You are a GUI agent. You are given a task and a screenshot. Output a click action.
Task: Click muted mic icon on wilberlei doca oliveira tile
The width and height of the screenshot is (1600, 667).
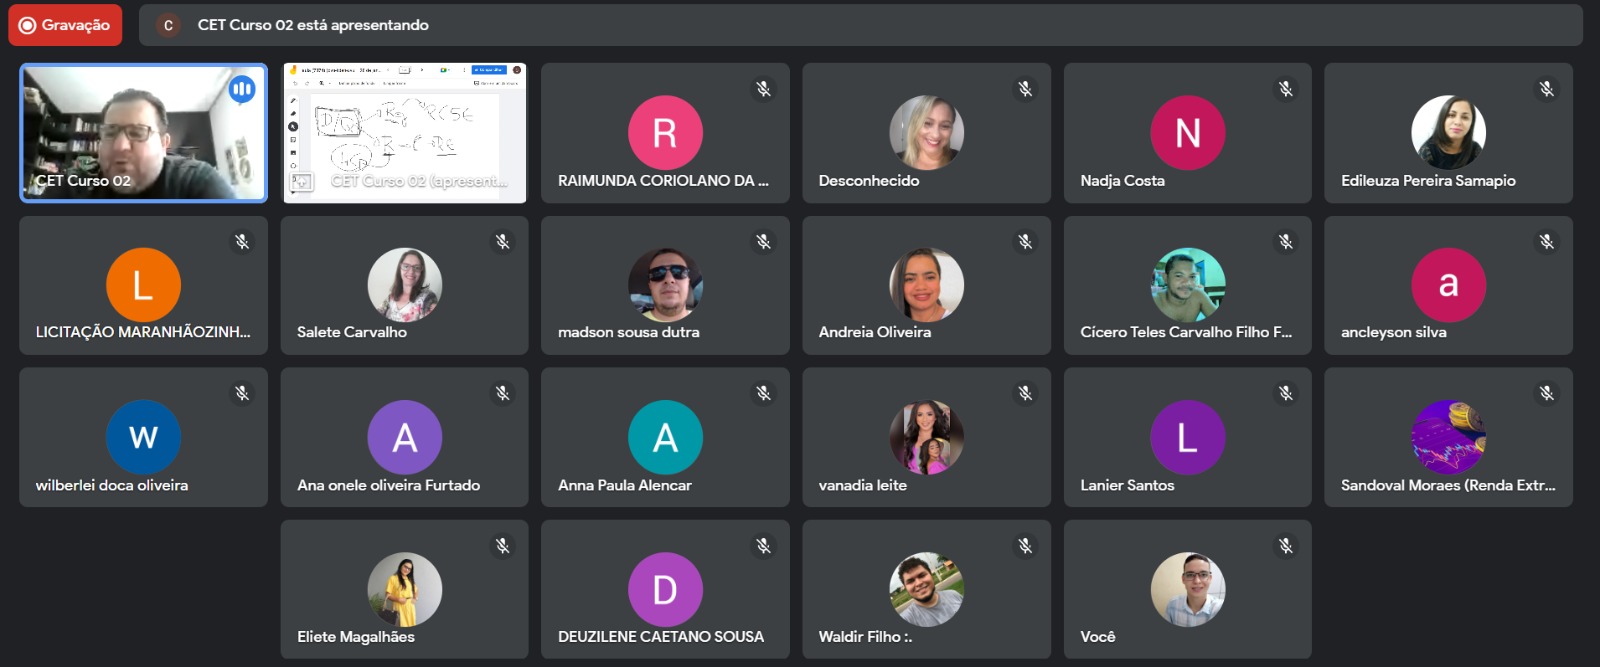(x=242, y=393)
